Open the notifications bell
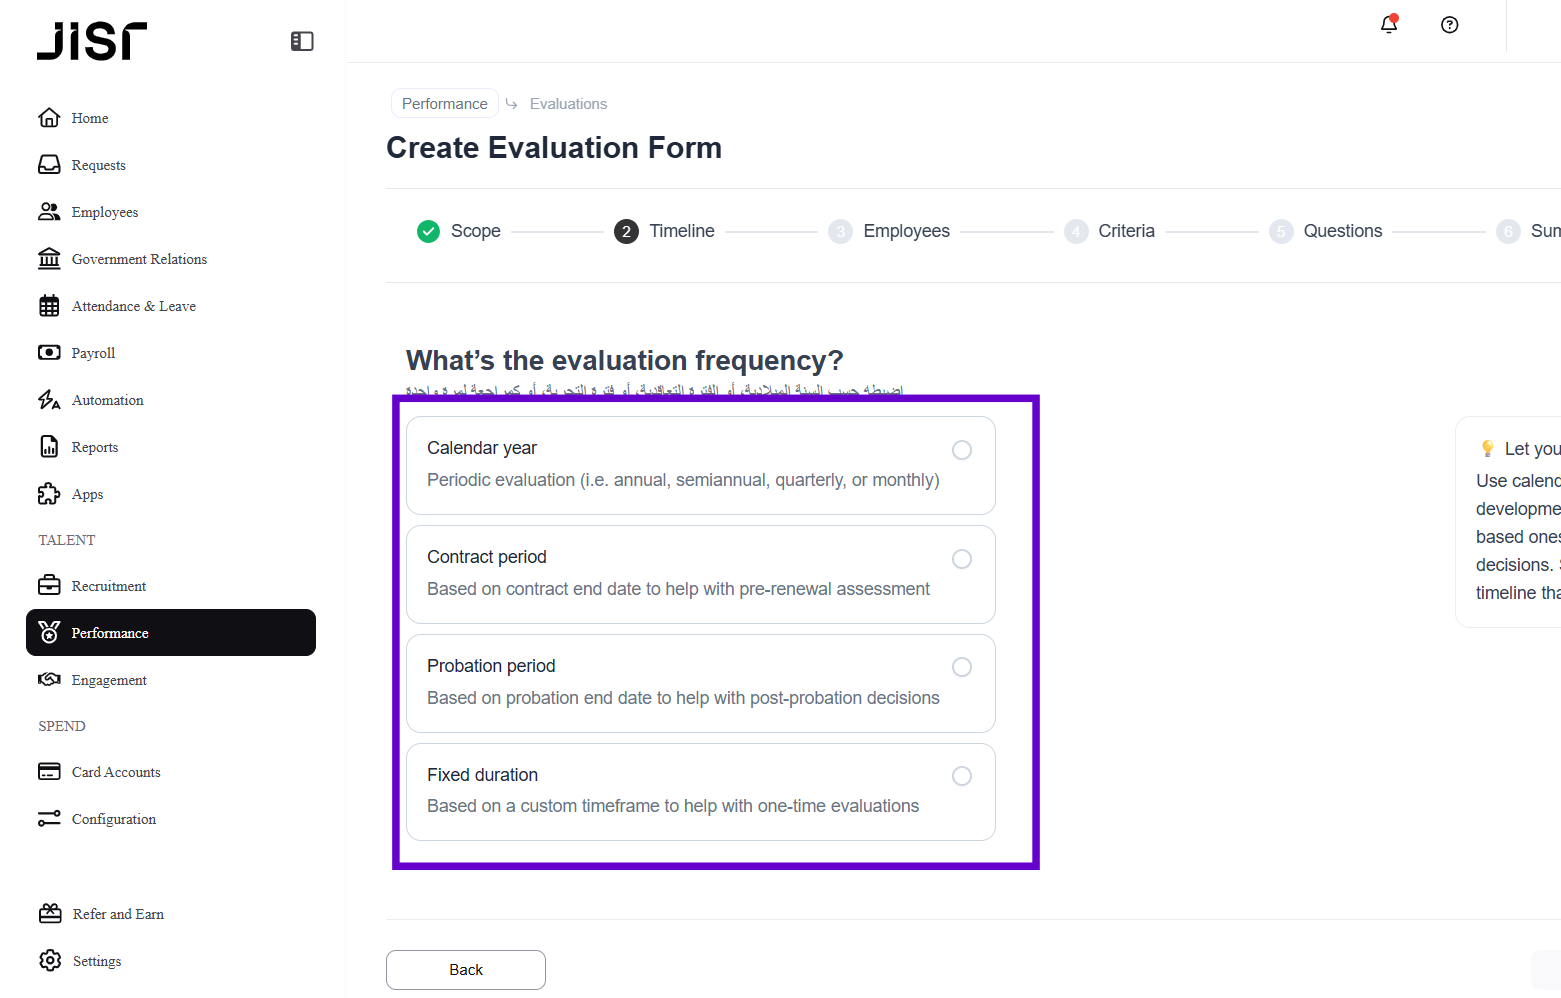Image resolution: width=1561 pixels, height=998 pixels. [1389, 25]
